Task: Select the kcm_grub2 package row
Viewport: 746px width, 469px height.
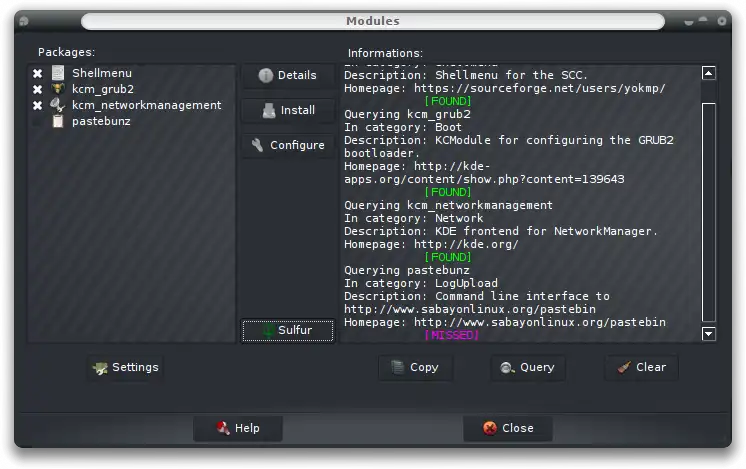Action: [x=131, y=89]
